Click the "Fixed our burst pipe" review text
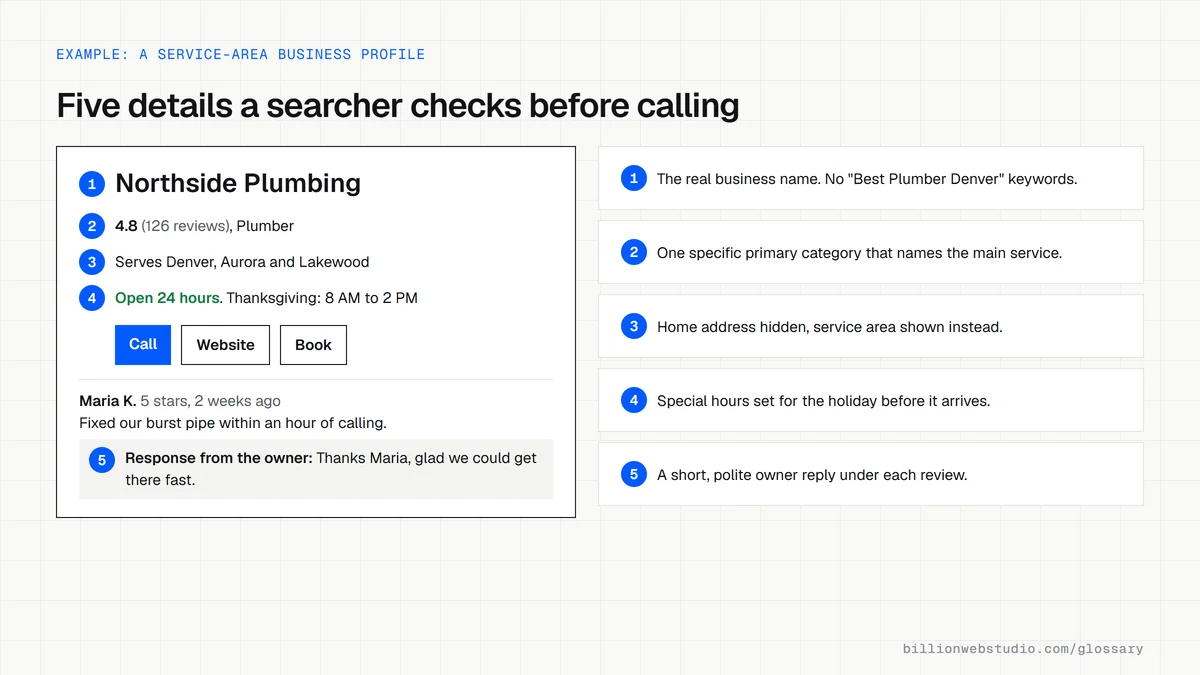Image resolution: width=1200 pixels, height=675 pixels. [233, 423]
